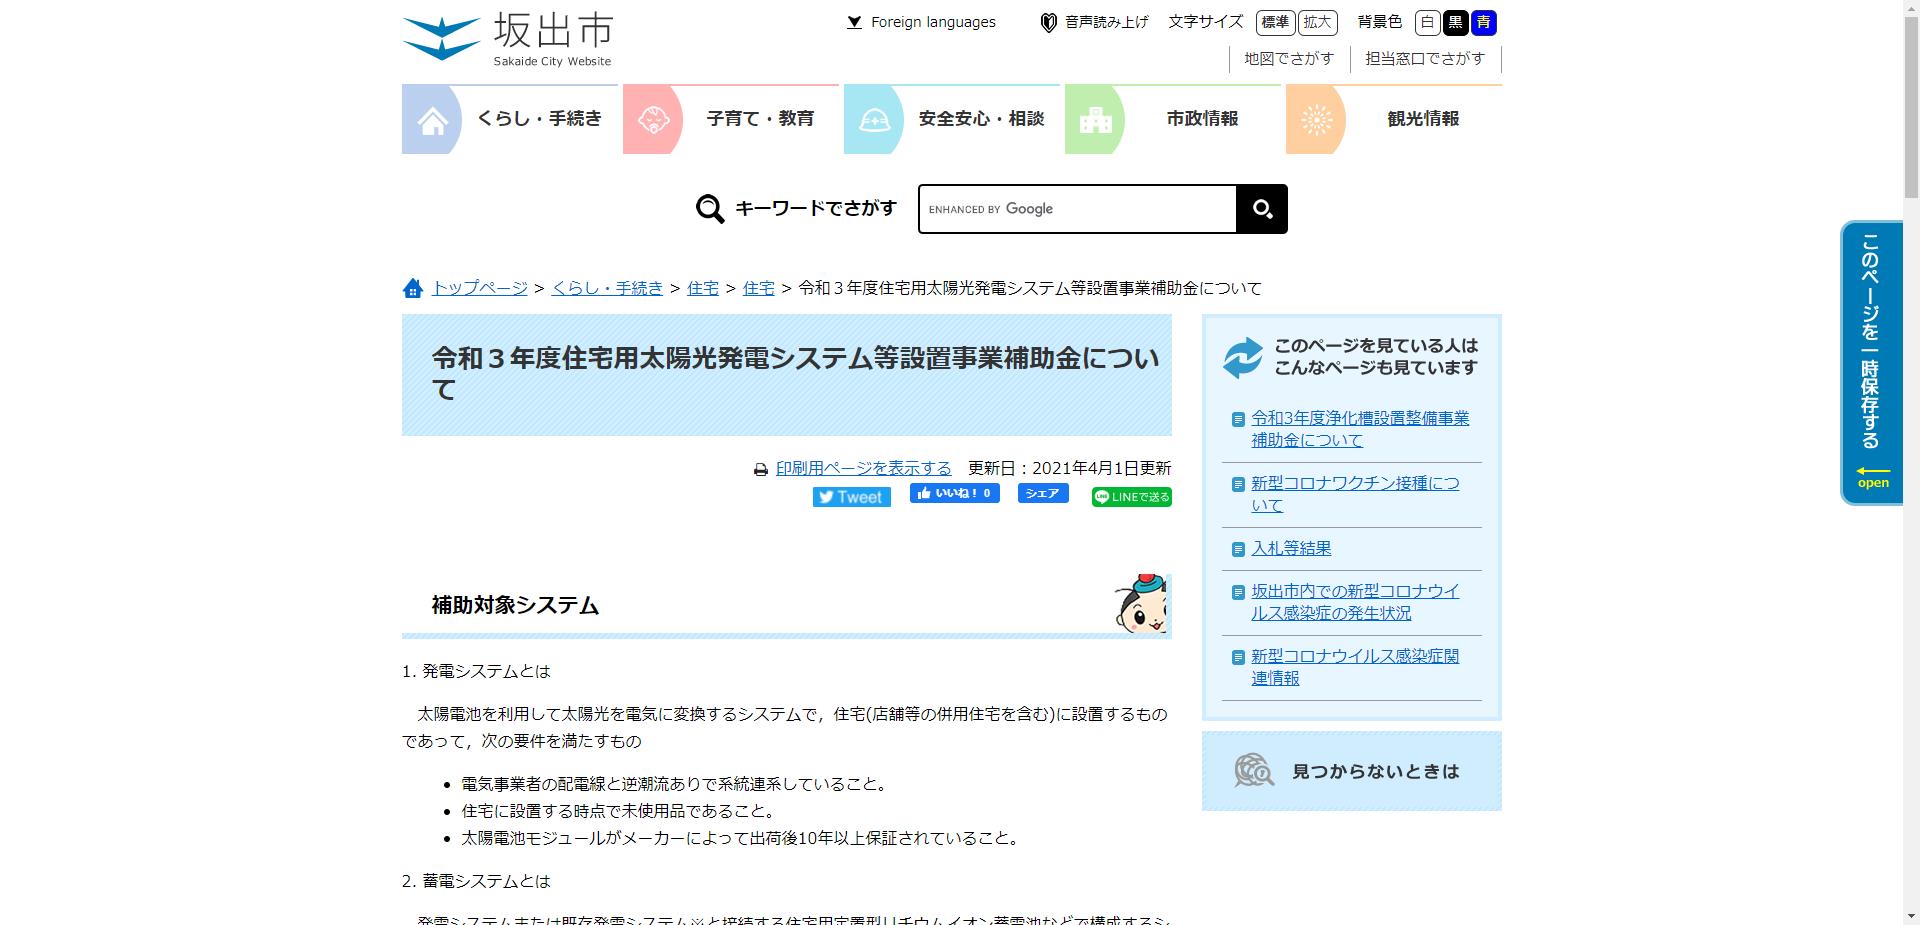Expand the このページを一時保存する side panel via open
The width and height of the screenshot is (1920, 925).
click(x=1871, y=482)
